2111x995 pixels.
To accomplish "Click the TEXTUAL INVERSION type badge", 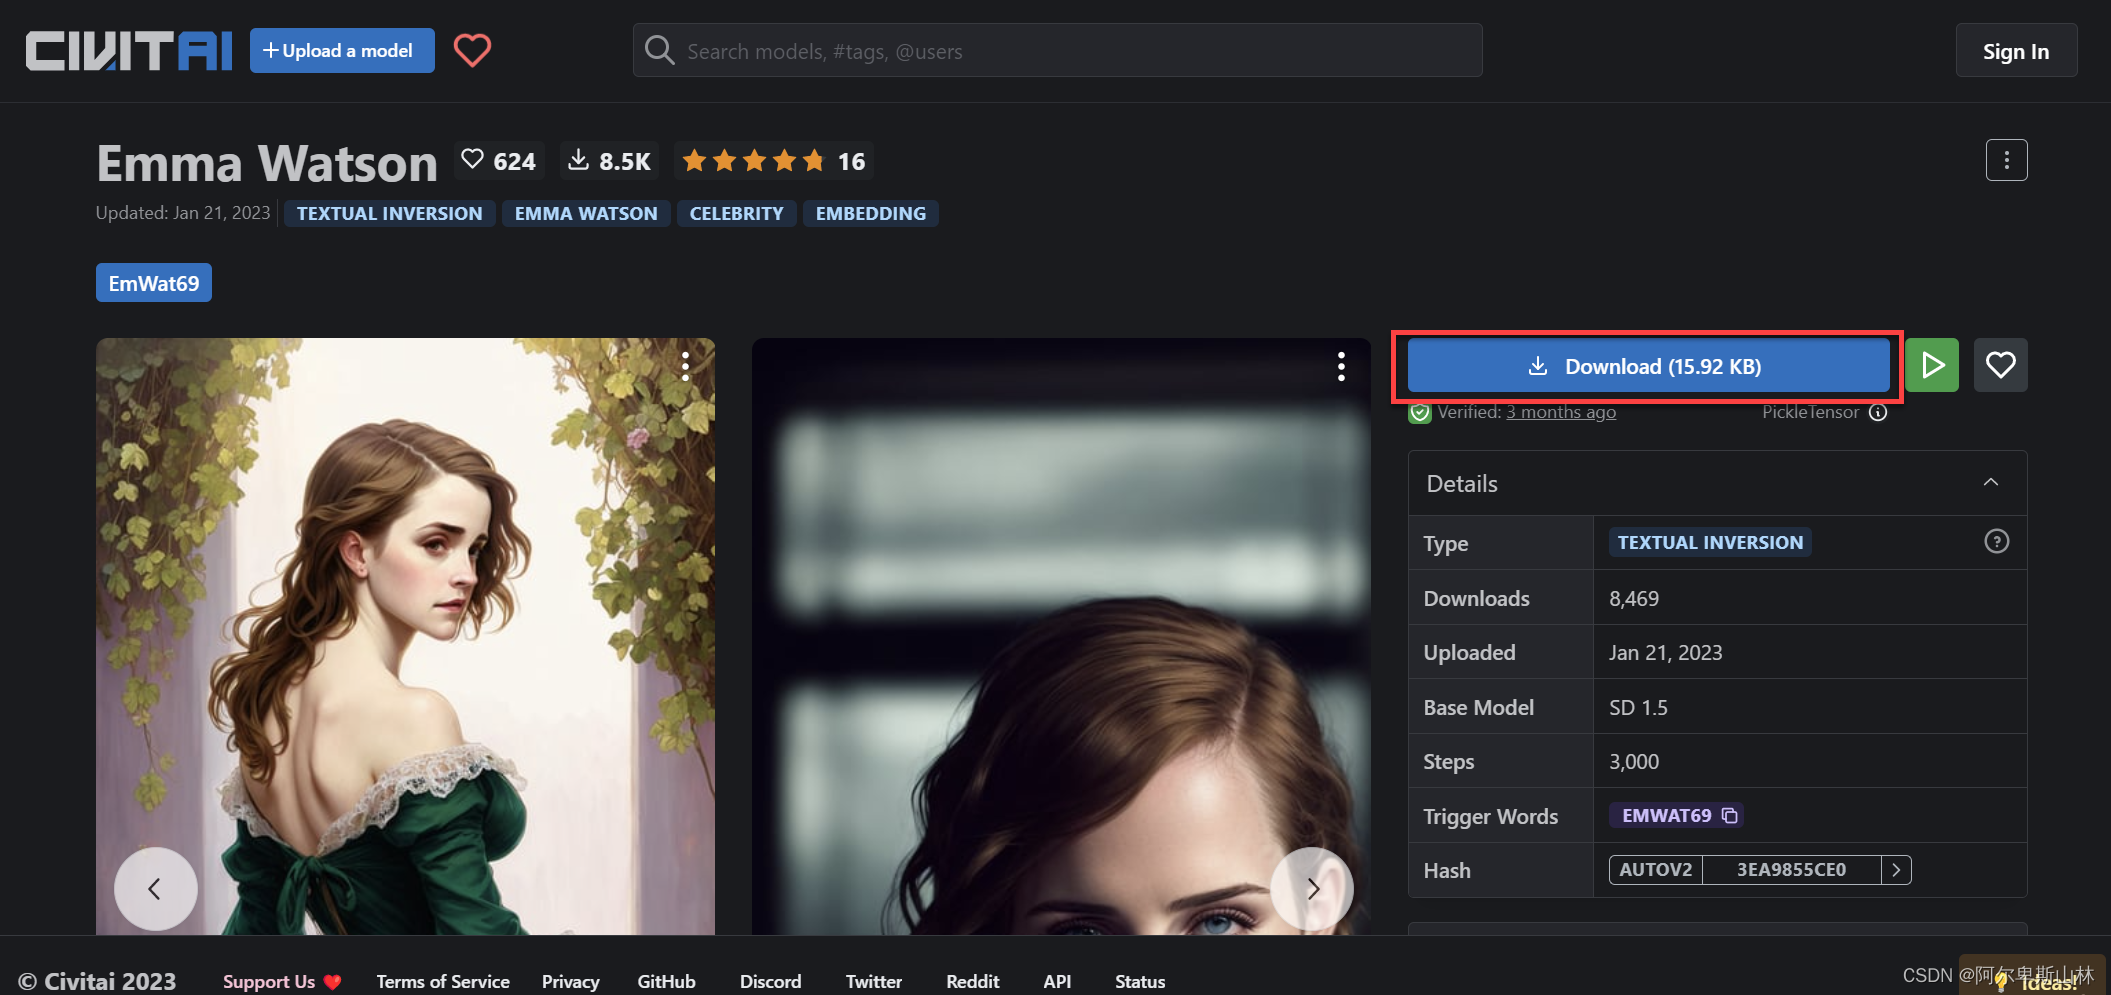I will [1710, 542].
